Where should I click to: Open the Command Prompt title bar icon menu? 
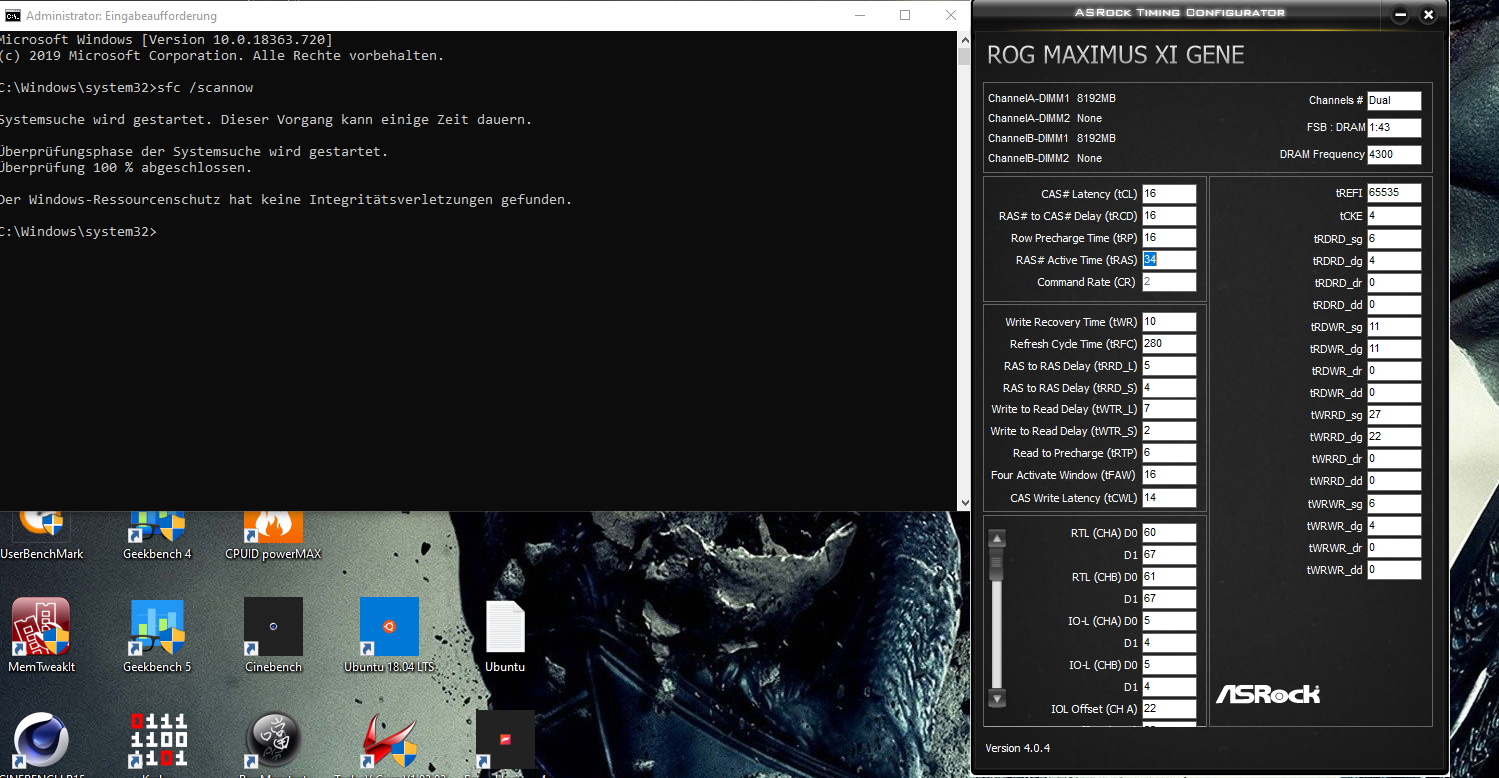pyautogui.click(x=11, y=16)
